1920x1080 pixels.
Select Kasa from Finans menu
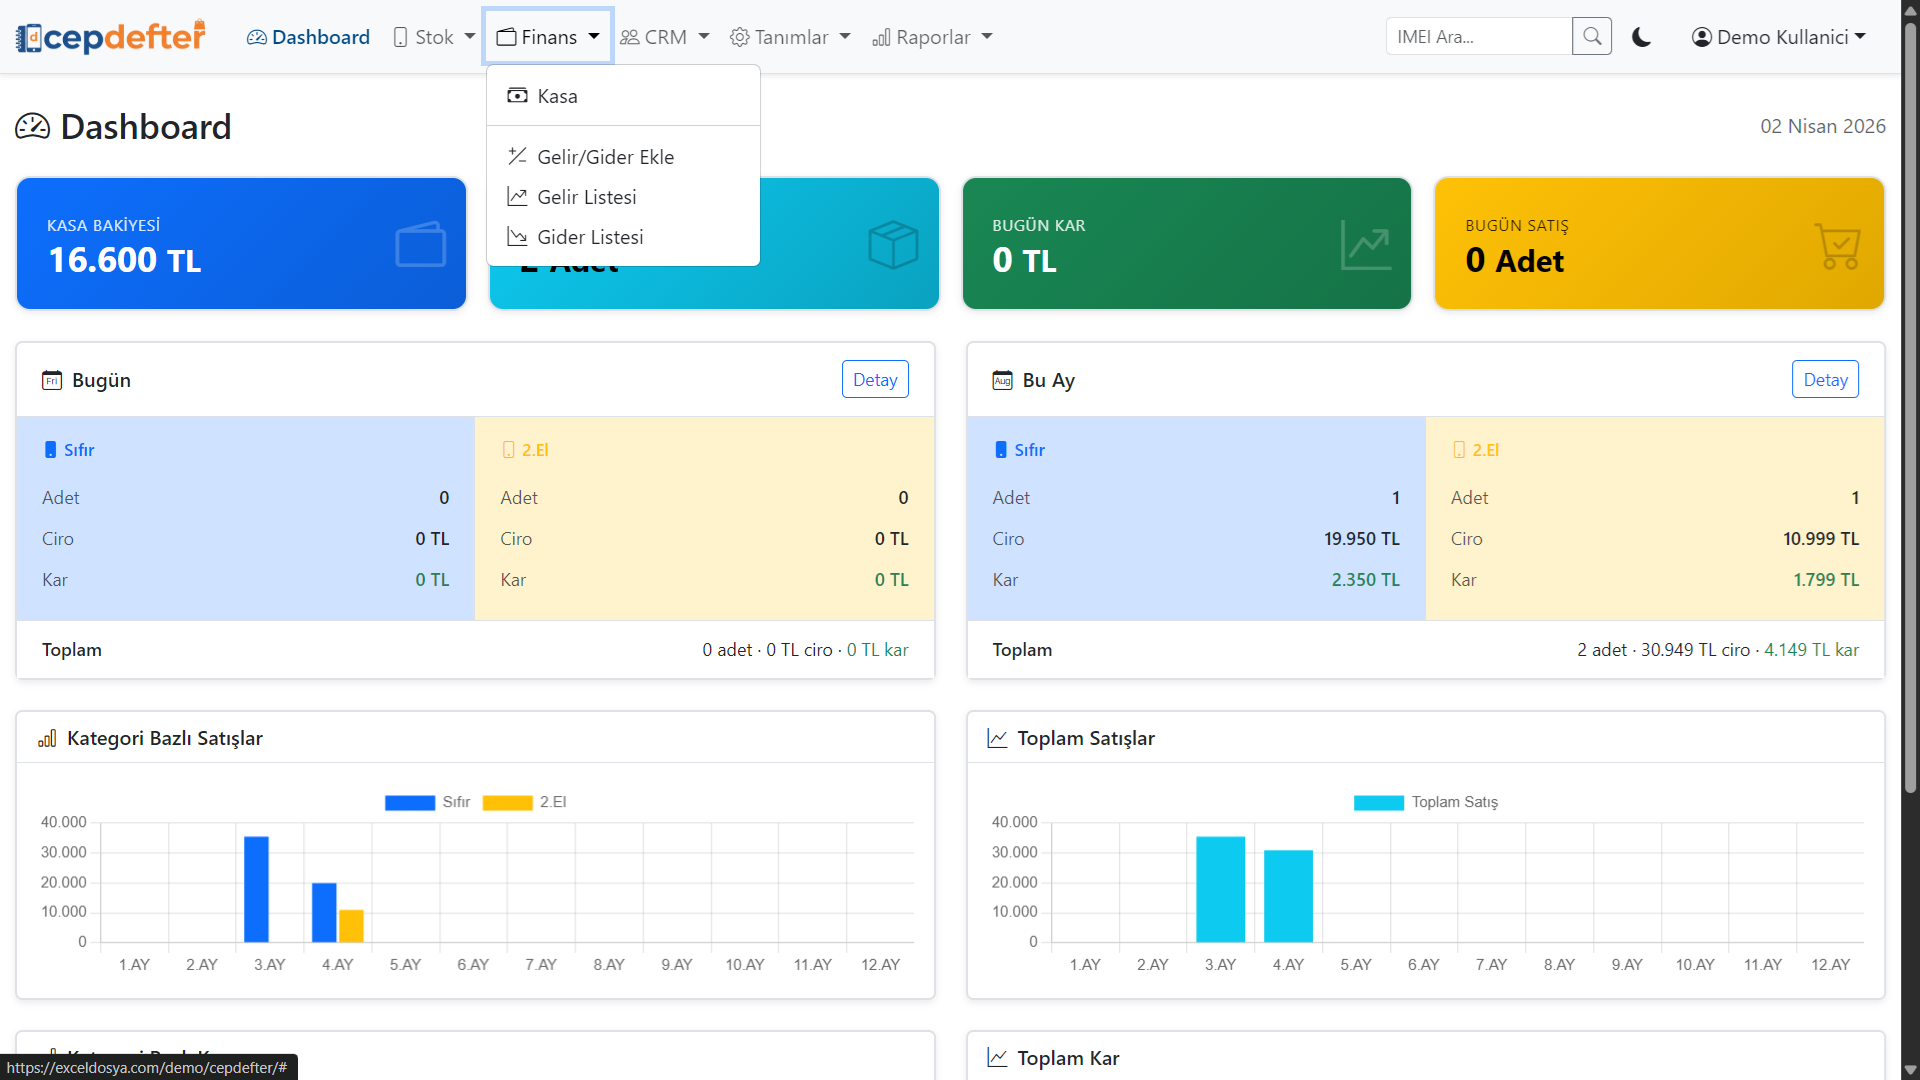tap(557, 96)
